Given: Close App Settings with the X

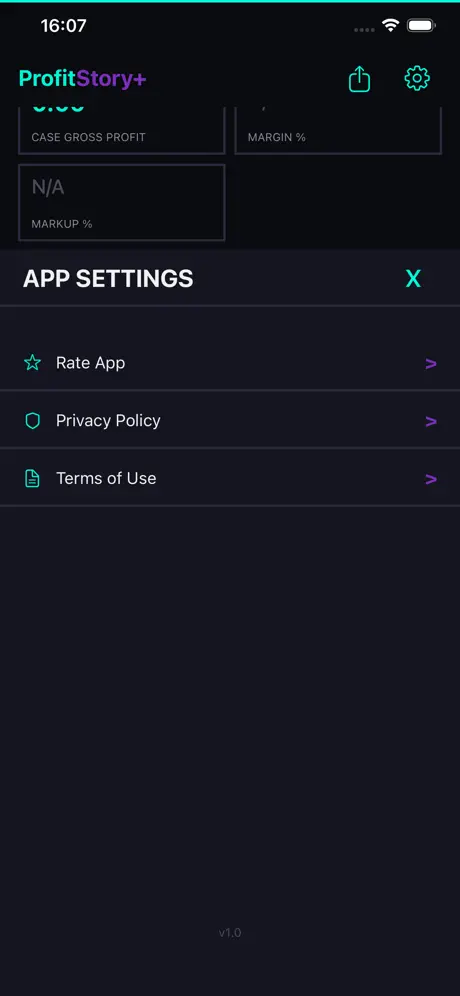Looking at the screenshot, I should [413, 278].
